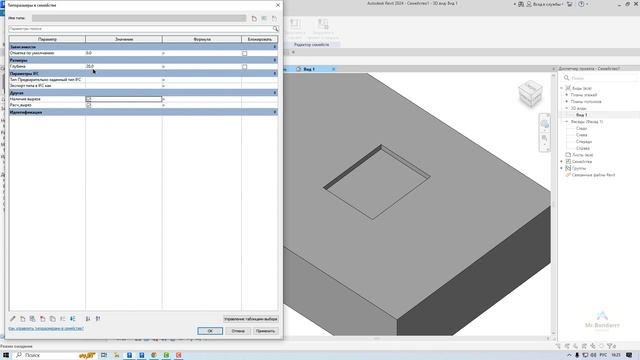Click the parameter search input field

pos(140,29)
